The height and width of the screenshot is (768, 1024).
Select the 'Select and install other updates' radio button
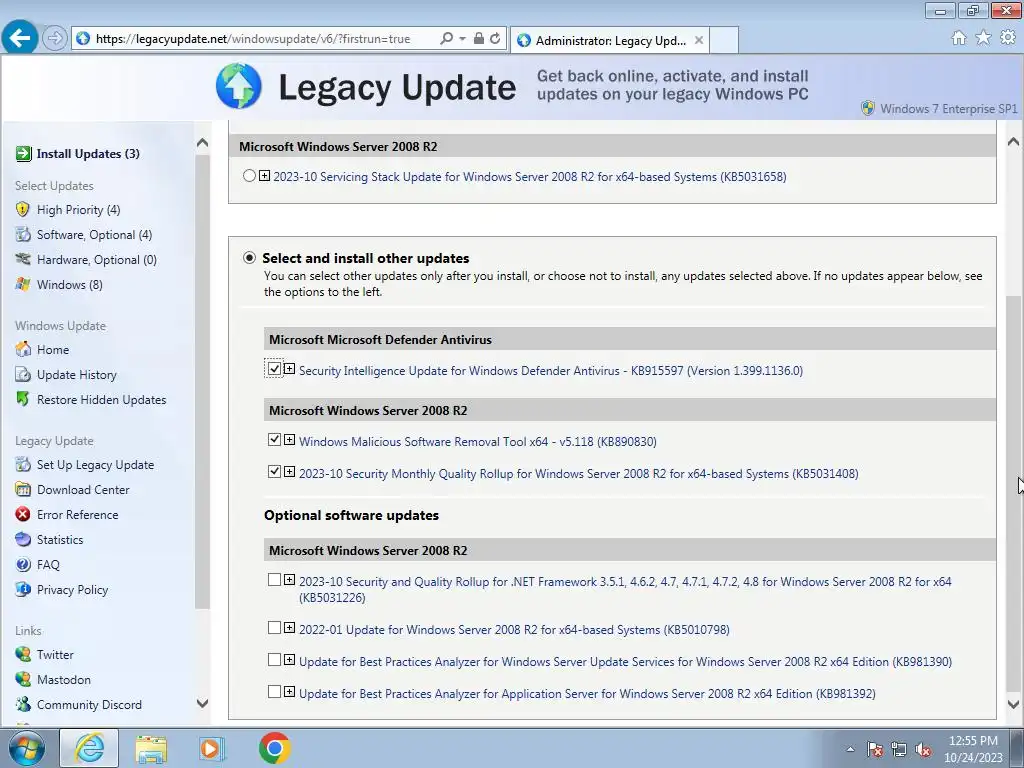pyautogui.click(x=249, y=258)
